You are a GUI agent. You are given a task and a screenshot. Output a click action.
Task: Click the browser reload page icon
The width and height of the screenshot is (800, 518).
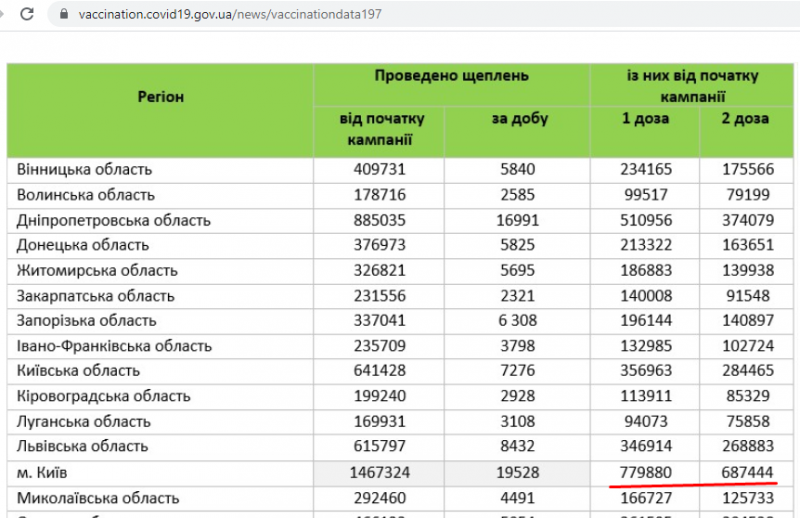(28, 15)
